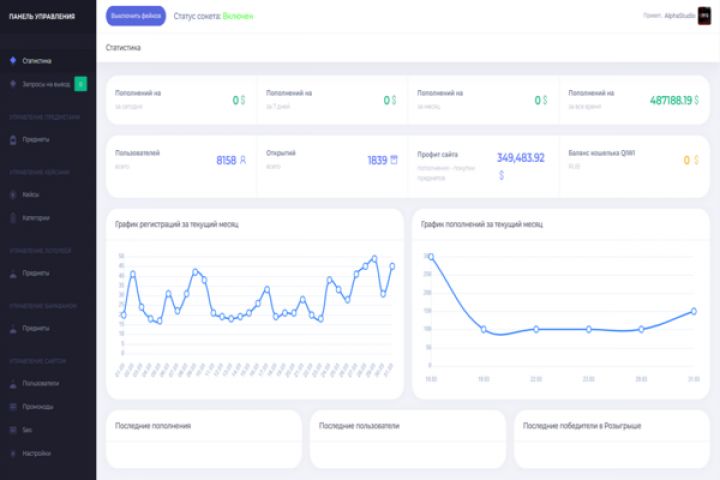Click the icon next to Категории
Screen dimensions: 720x480
13,218
